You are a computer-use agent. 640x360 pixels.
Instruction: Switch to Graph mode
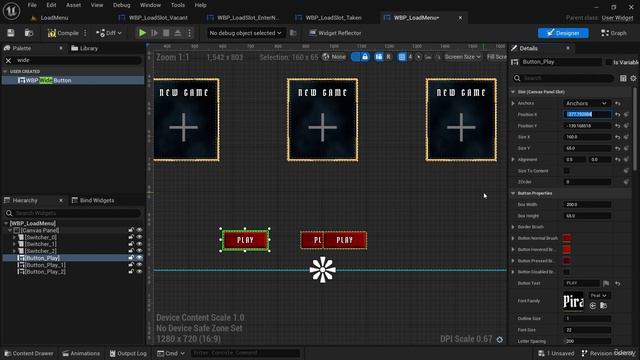point(614,33)
